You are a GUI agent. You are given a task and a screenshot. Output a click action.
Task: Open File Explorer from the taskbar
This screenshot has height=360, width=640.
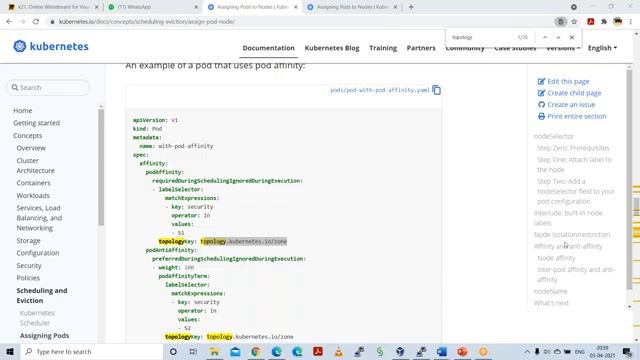(214, 351)
